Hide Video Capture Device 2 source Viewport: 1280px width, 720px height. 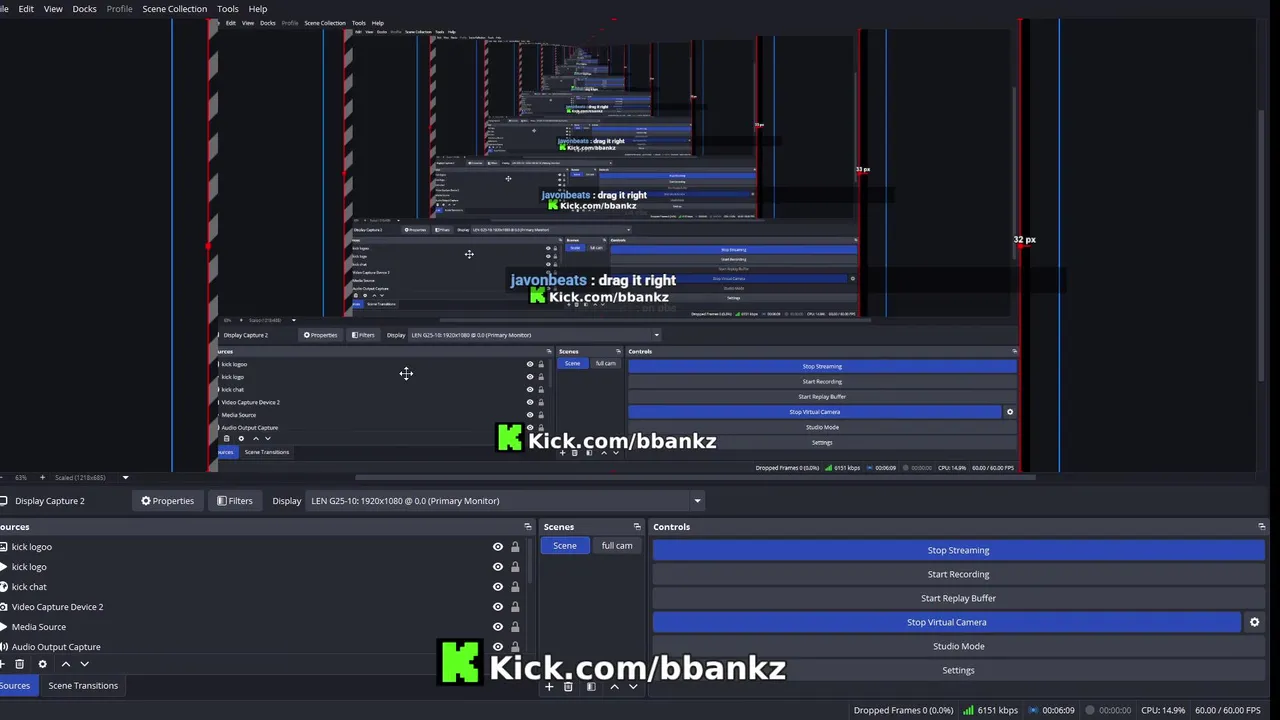pos(498,607)
